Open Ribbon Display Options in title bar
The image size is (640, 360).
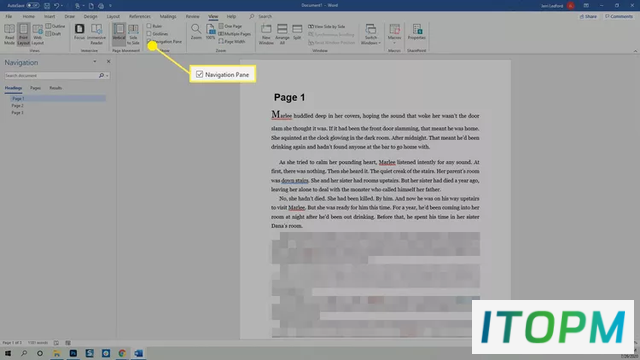[x=586, y=6]
